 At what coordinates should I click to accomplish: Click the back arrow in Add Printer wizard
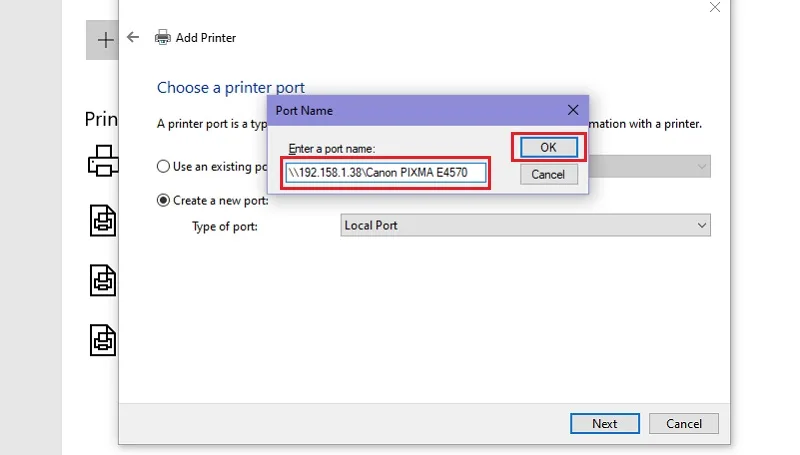133,37
